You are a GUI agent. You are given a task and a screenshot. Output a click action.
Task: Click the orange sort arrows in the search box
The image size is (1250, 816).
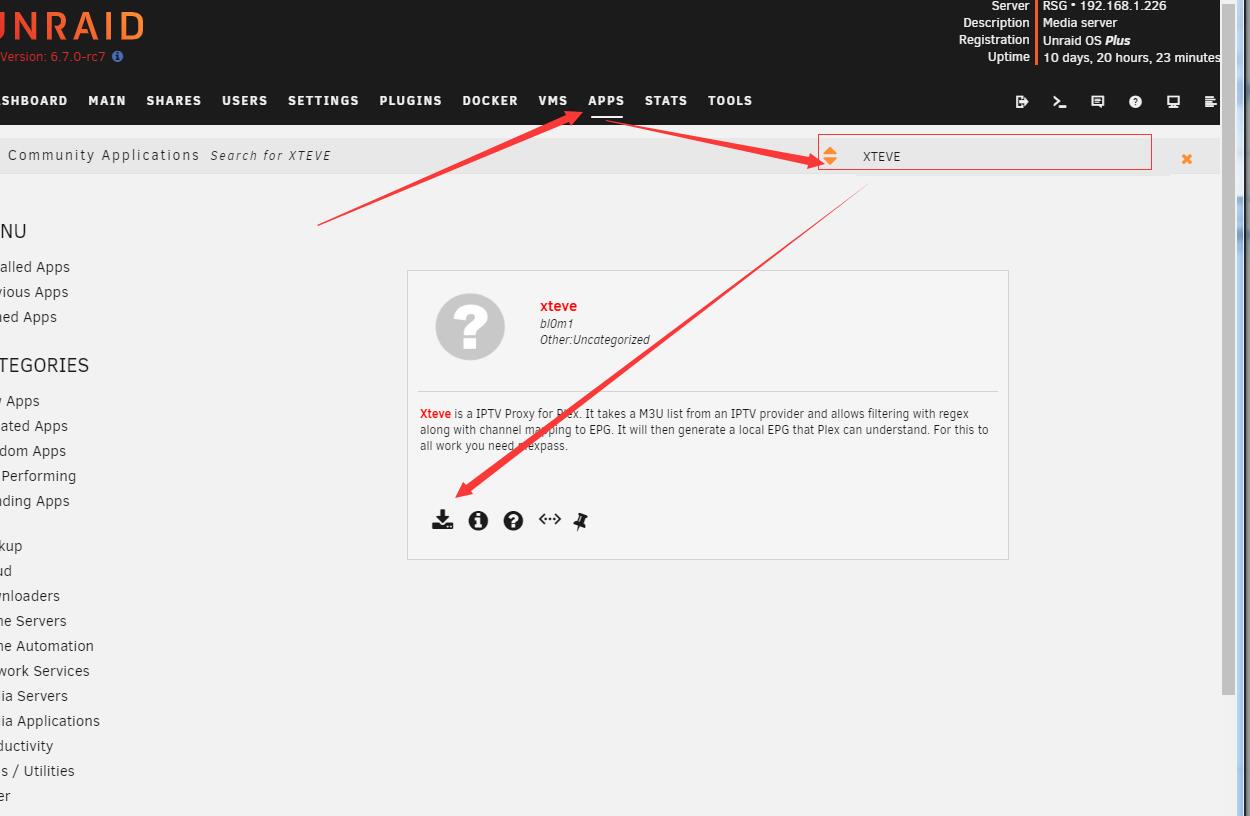tap(829, 156)
